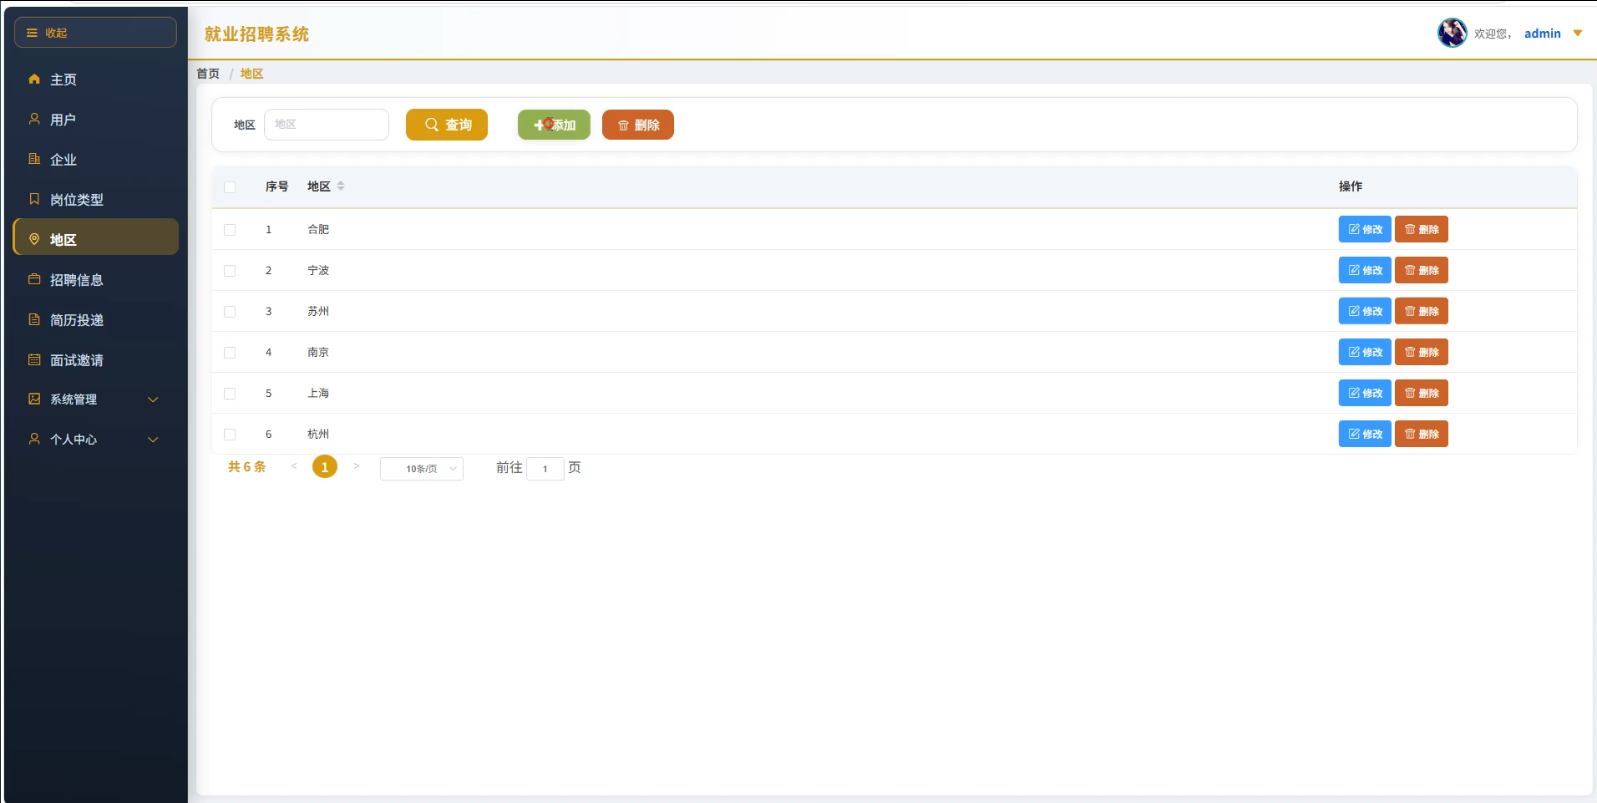Click the 首页 breadcrumb link

pyautogui.click(x=208, y=74)
